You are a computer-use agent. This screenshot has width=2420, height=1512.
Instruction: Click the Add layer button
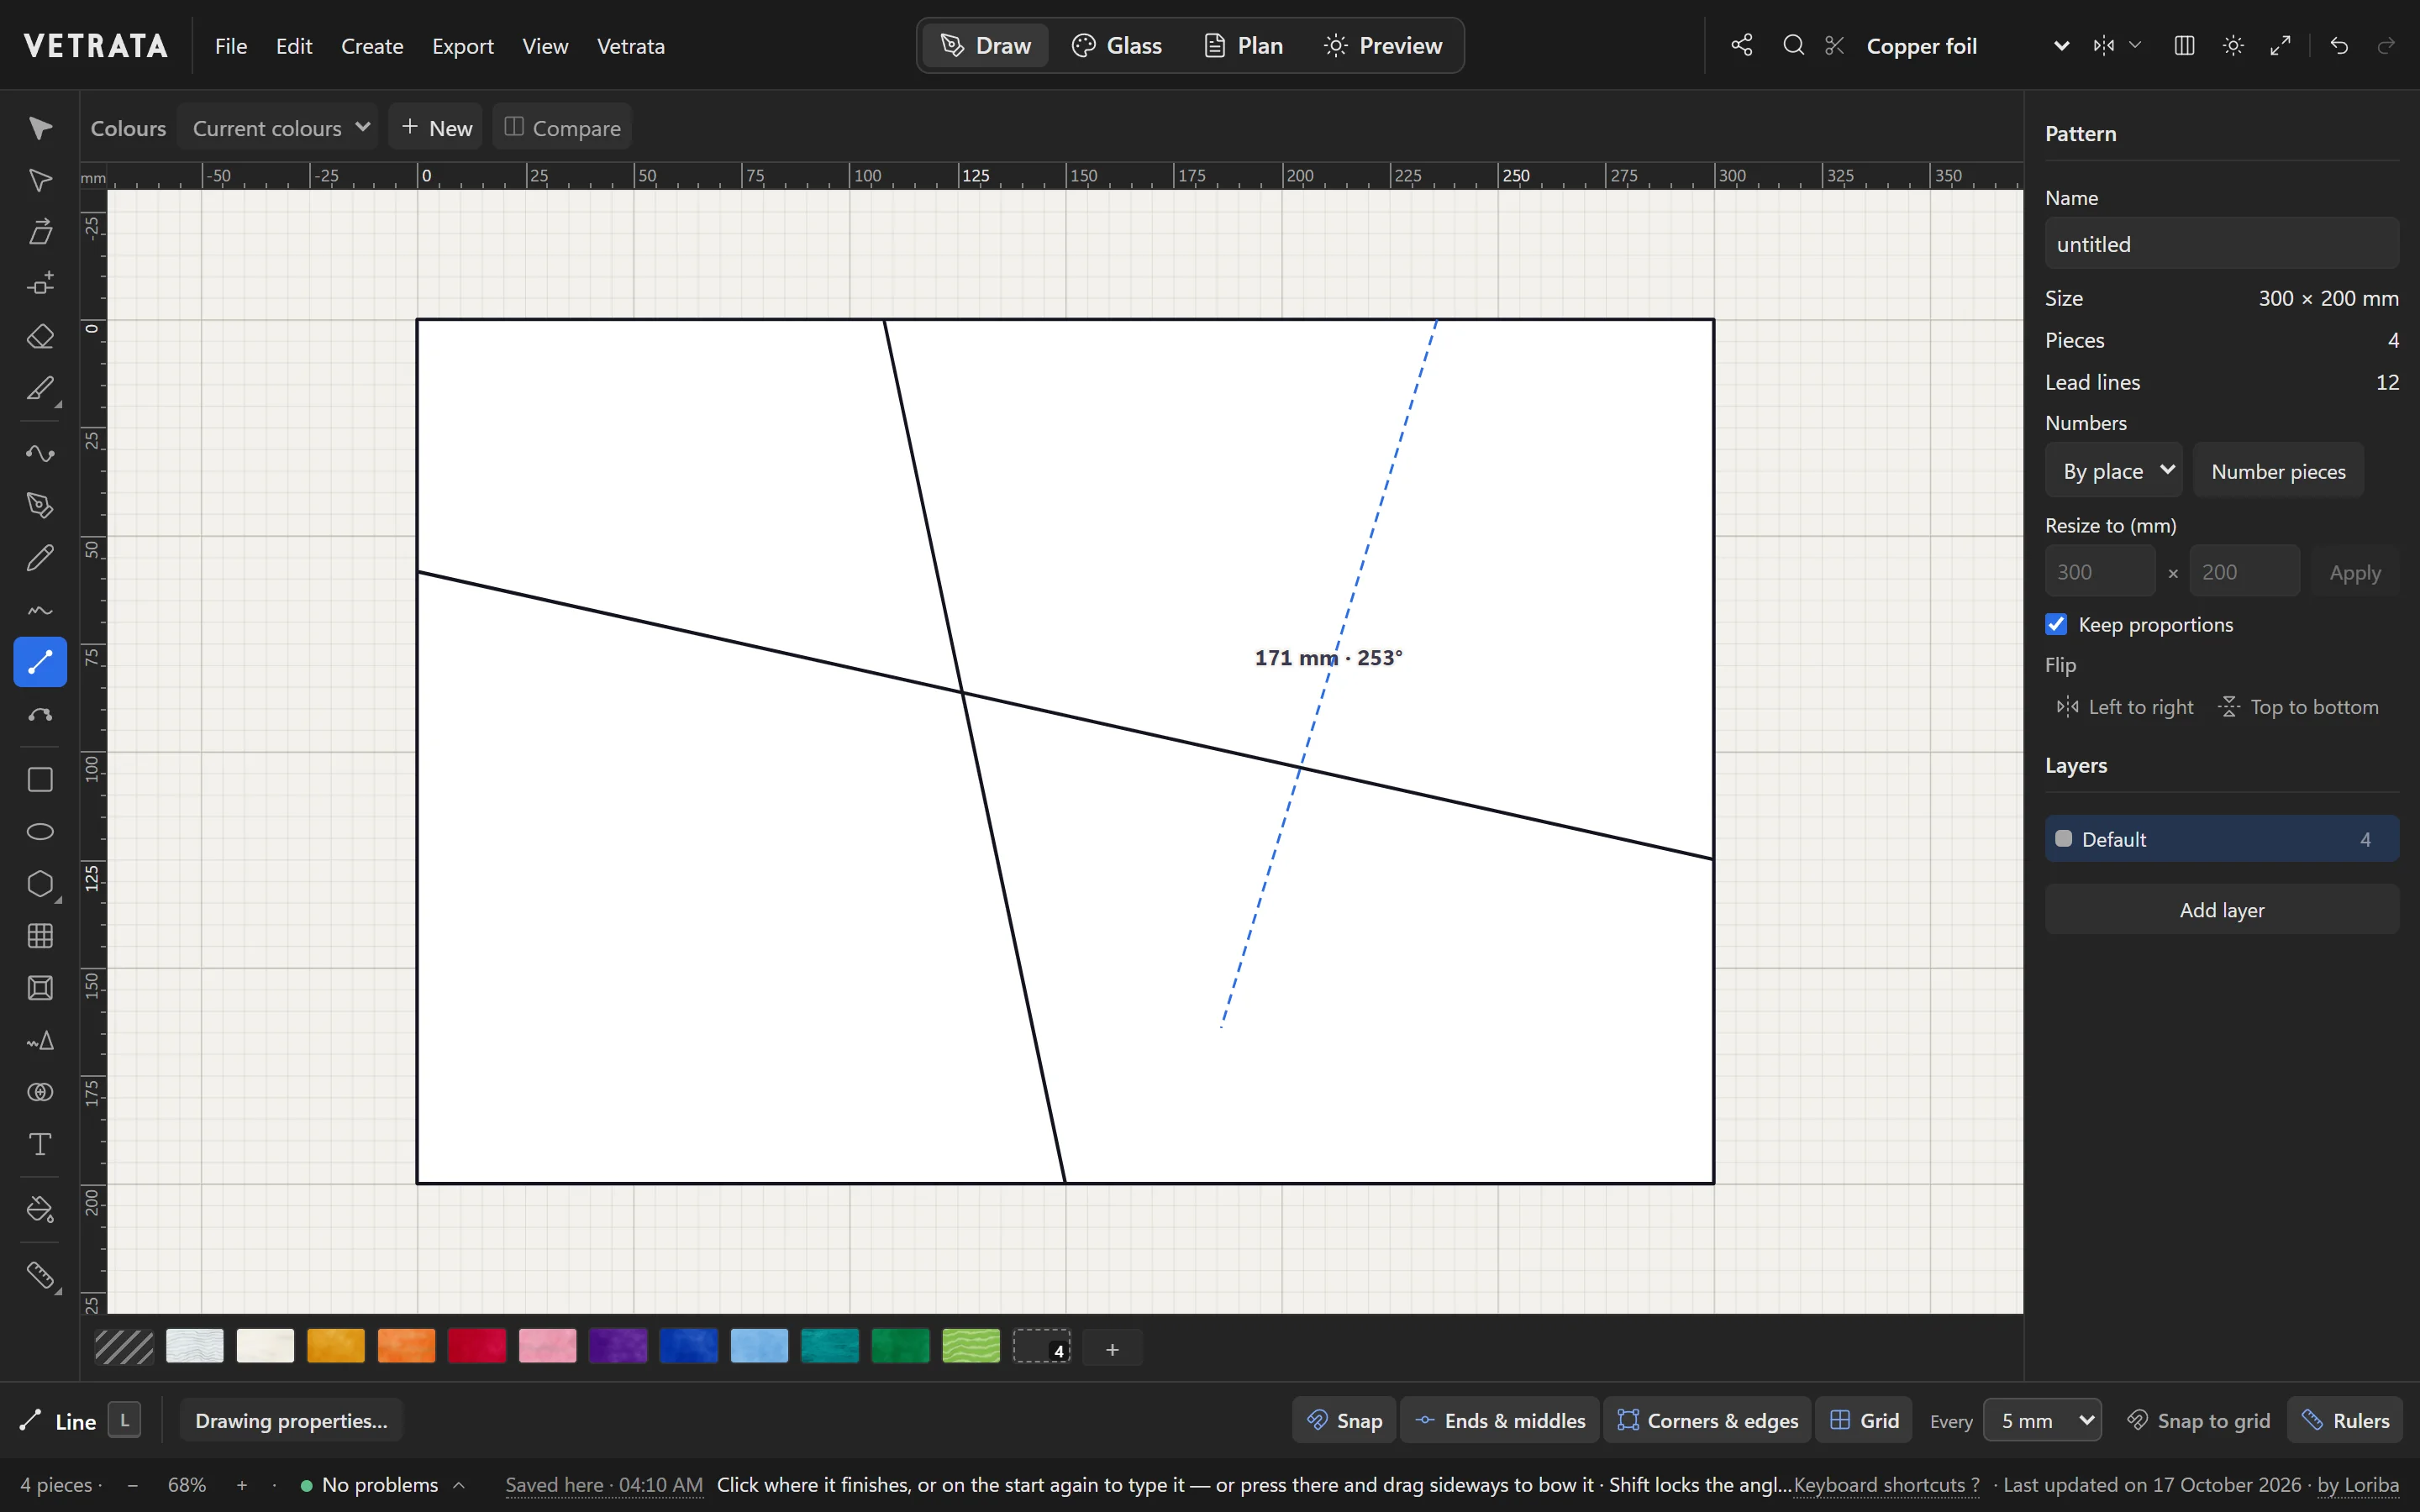click(x=2222, y=909)
